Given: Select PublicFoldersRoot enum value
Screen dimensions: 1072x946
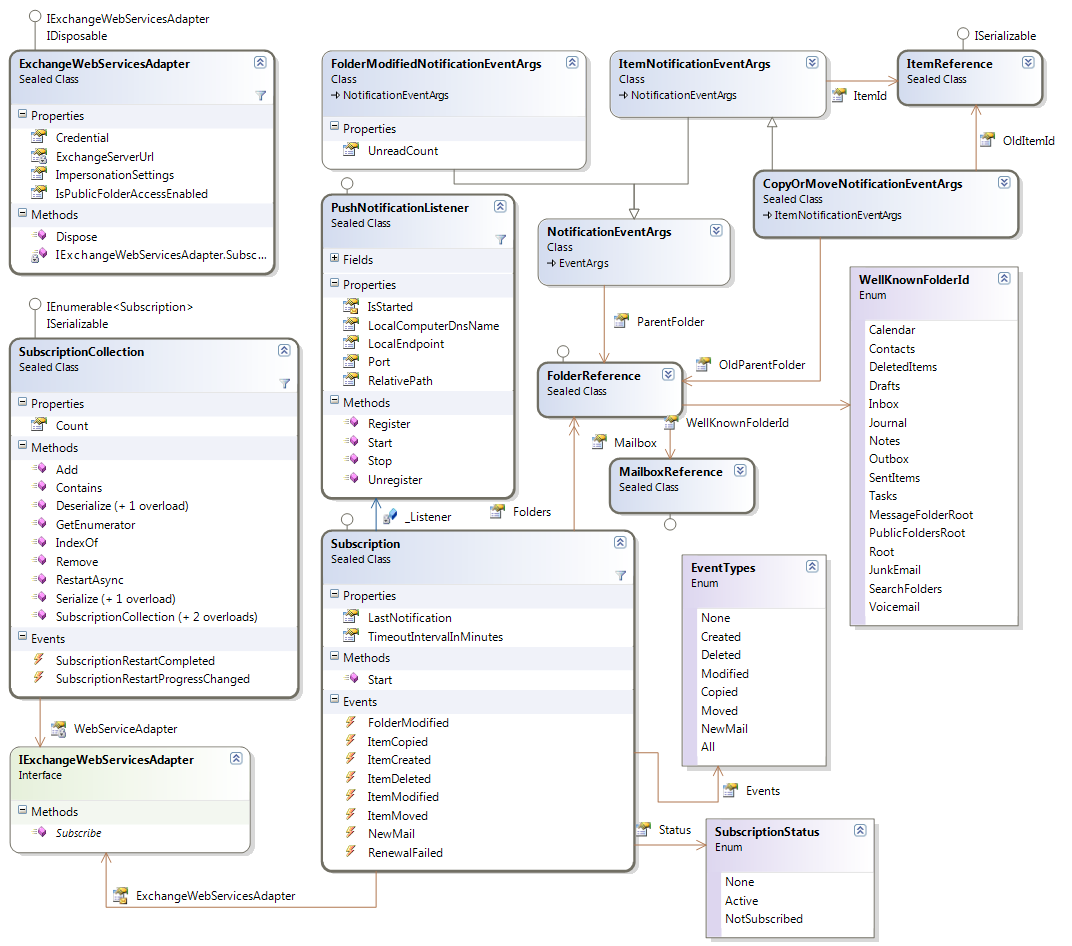Looking at the screenshot, I should pyautogui.click(x=917, y=533).
